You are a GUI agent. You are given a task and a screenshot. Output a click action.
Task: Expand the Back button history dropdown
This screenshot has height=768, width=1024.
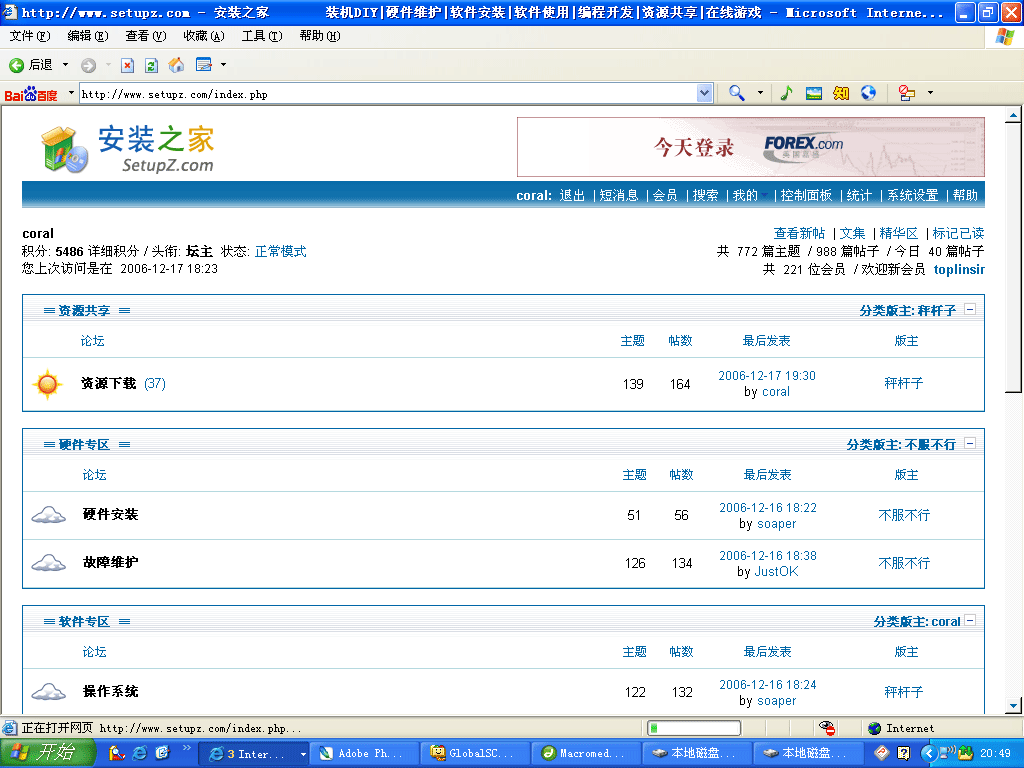pyautogui.click(x=66, y=65)
